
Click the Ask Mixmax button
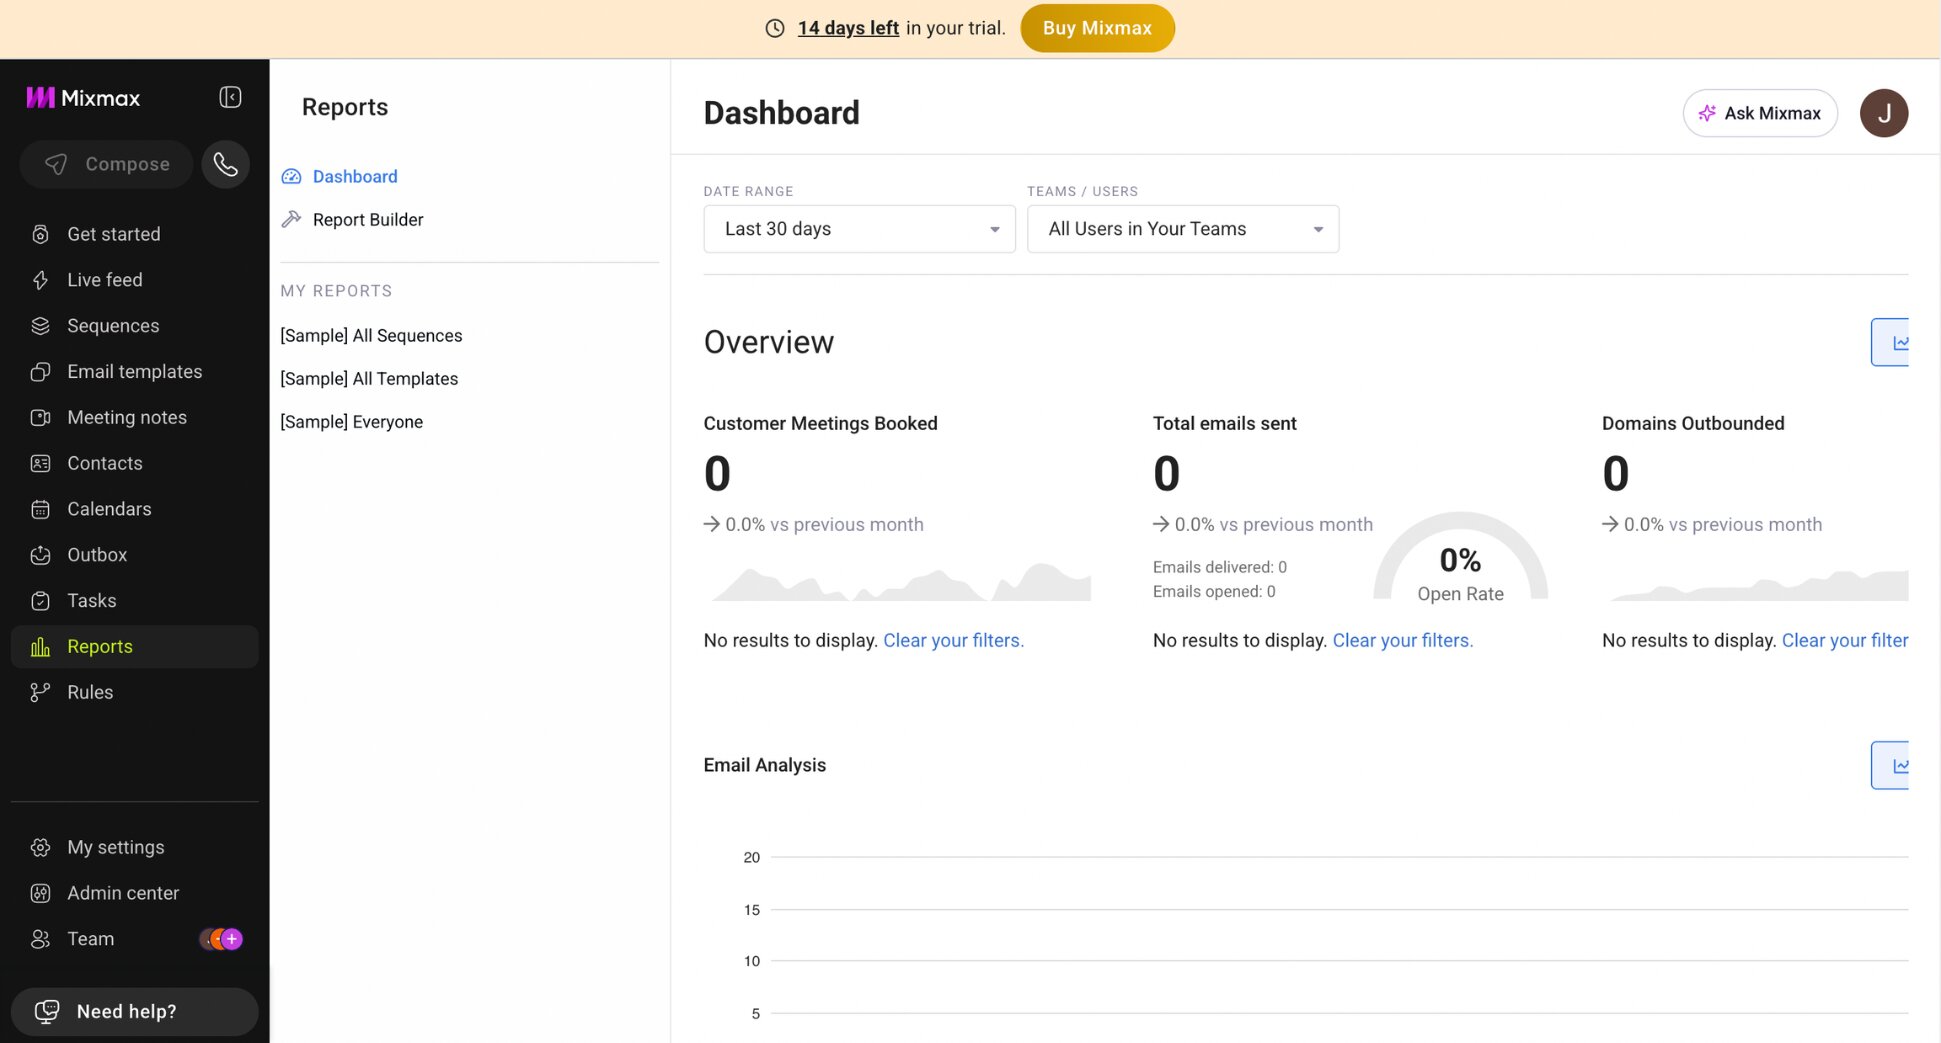point(1760,113)
